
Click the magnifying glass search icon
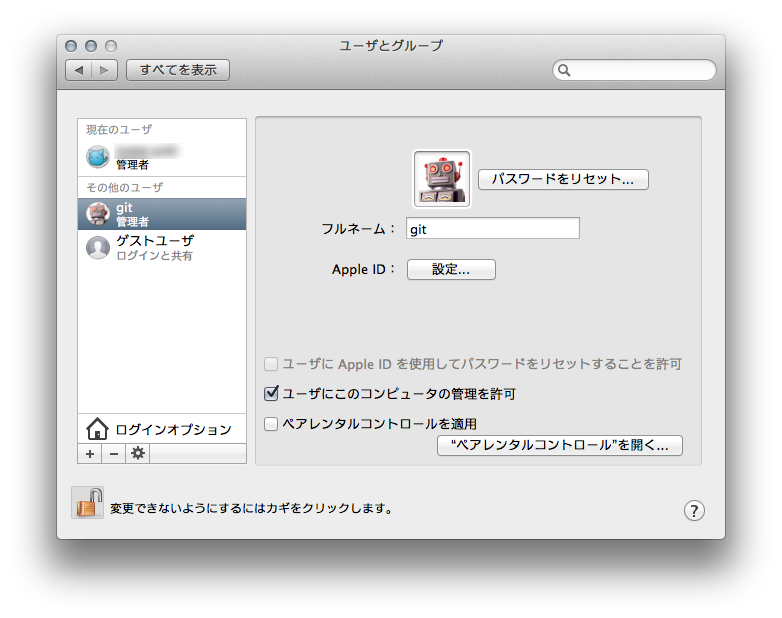tap(565, 71)
